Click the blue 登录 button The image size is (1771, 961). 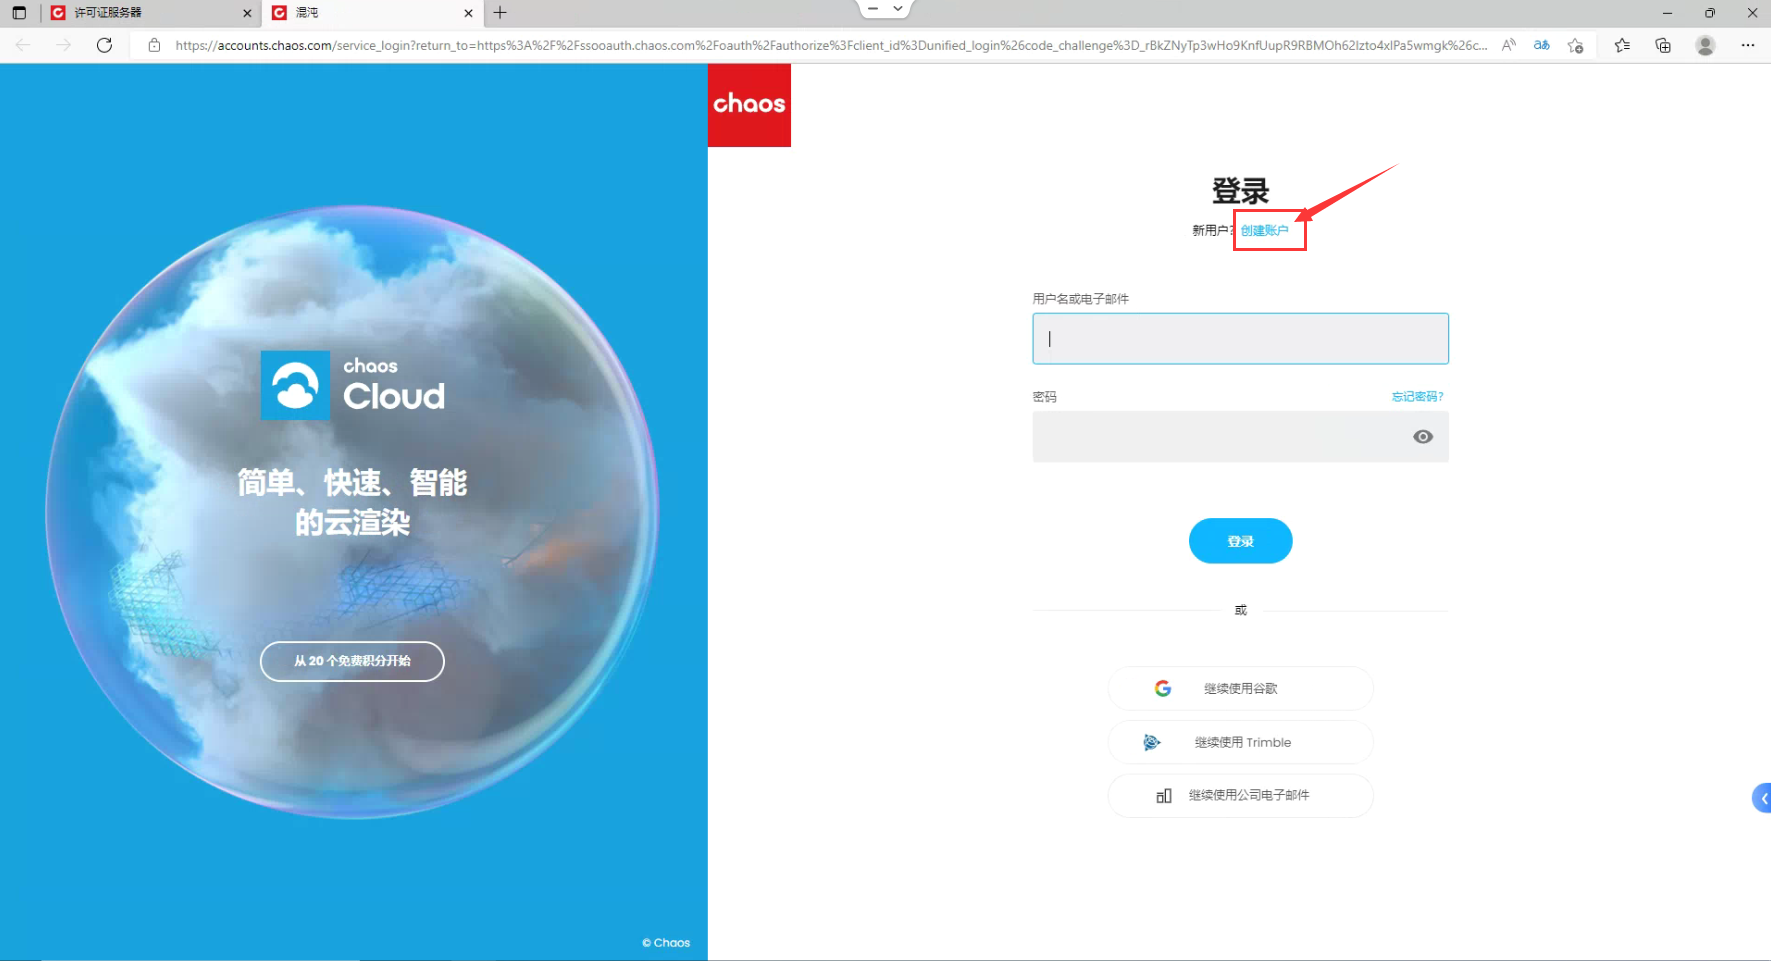(x=1240, y=541)
